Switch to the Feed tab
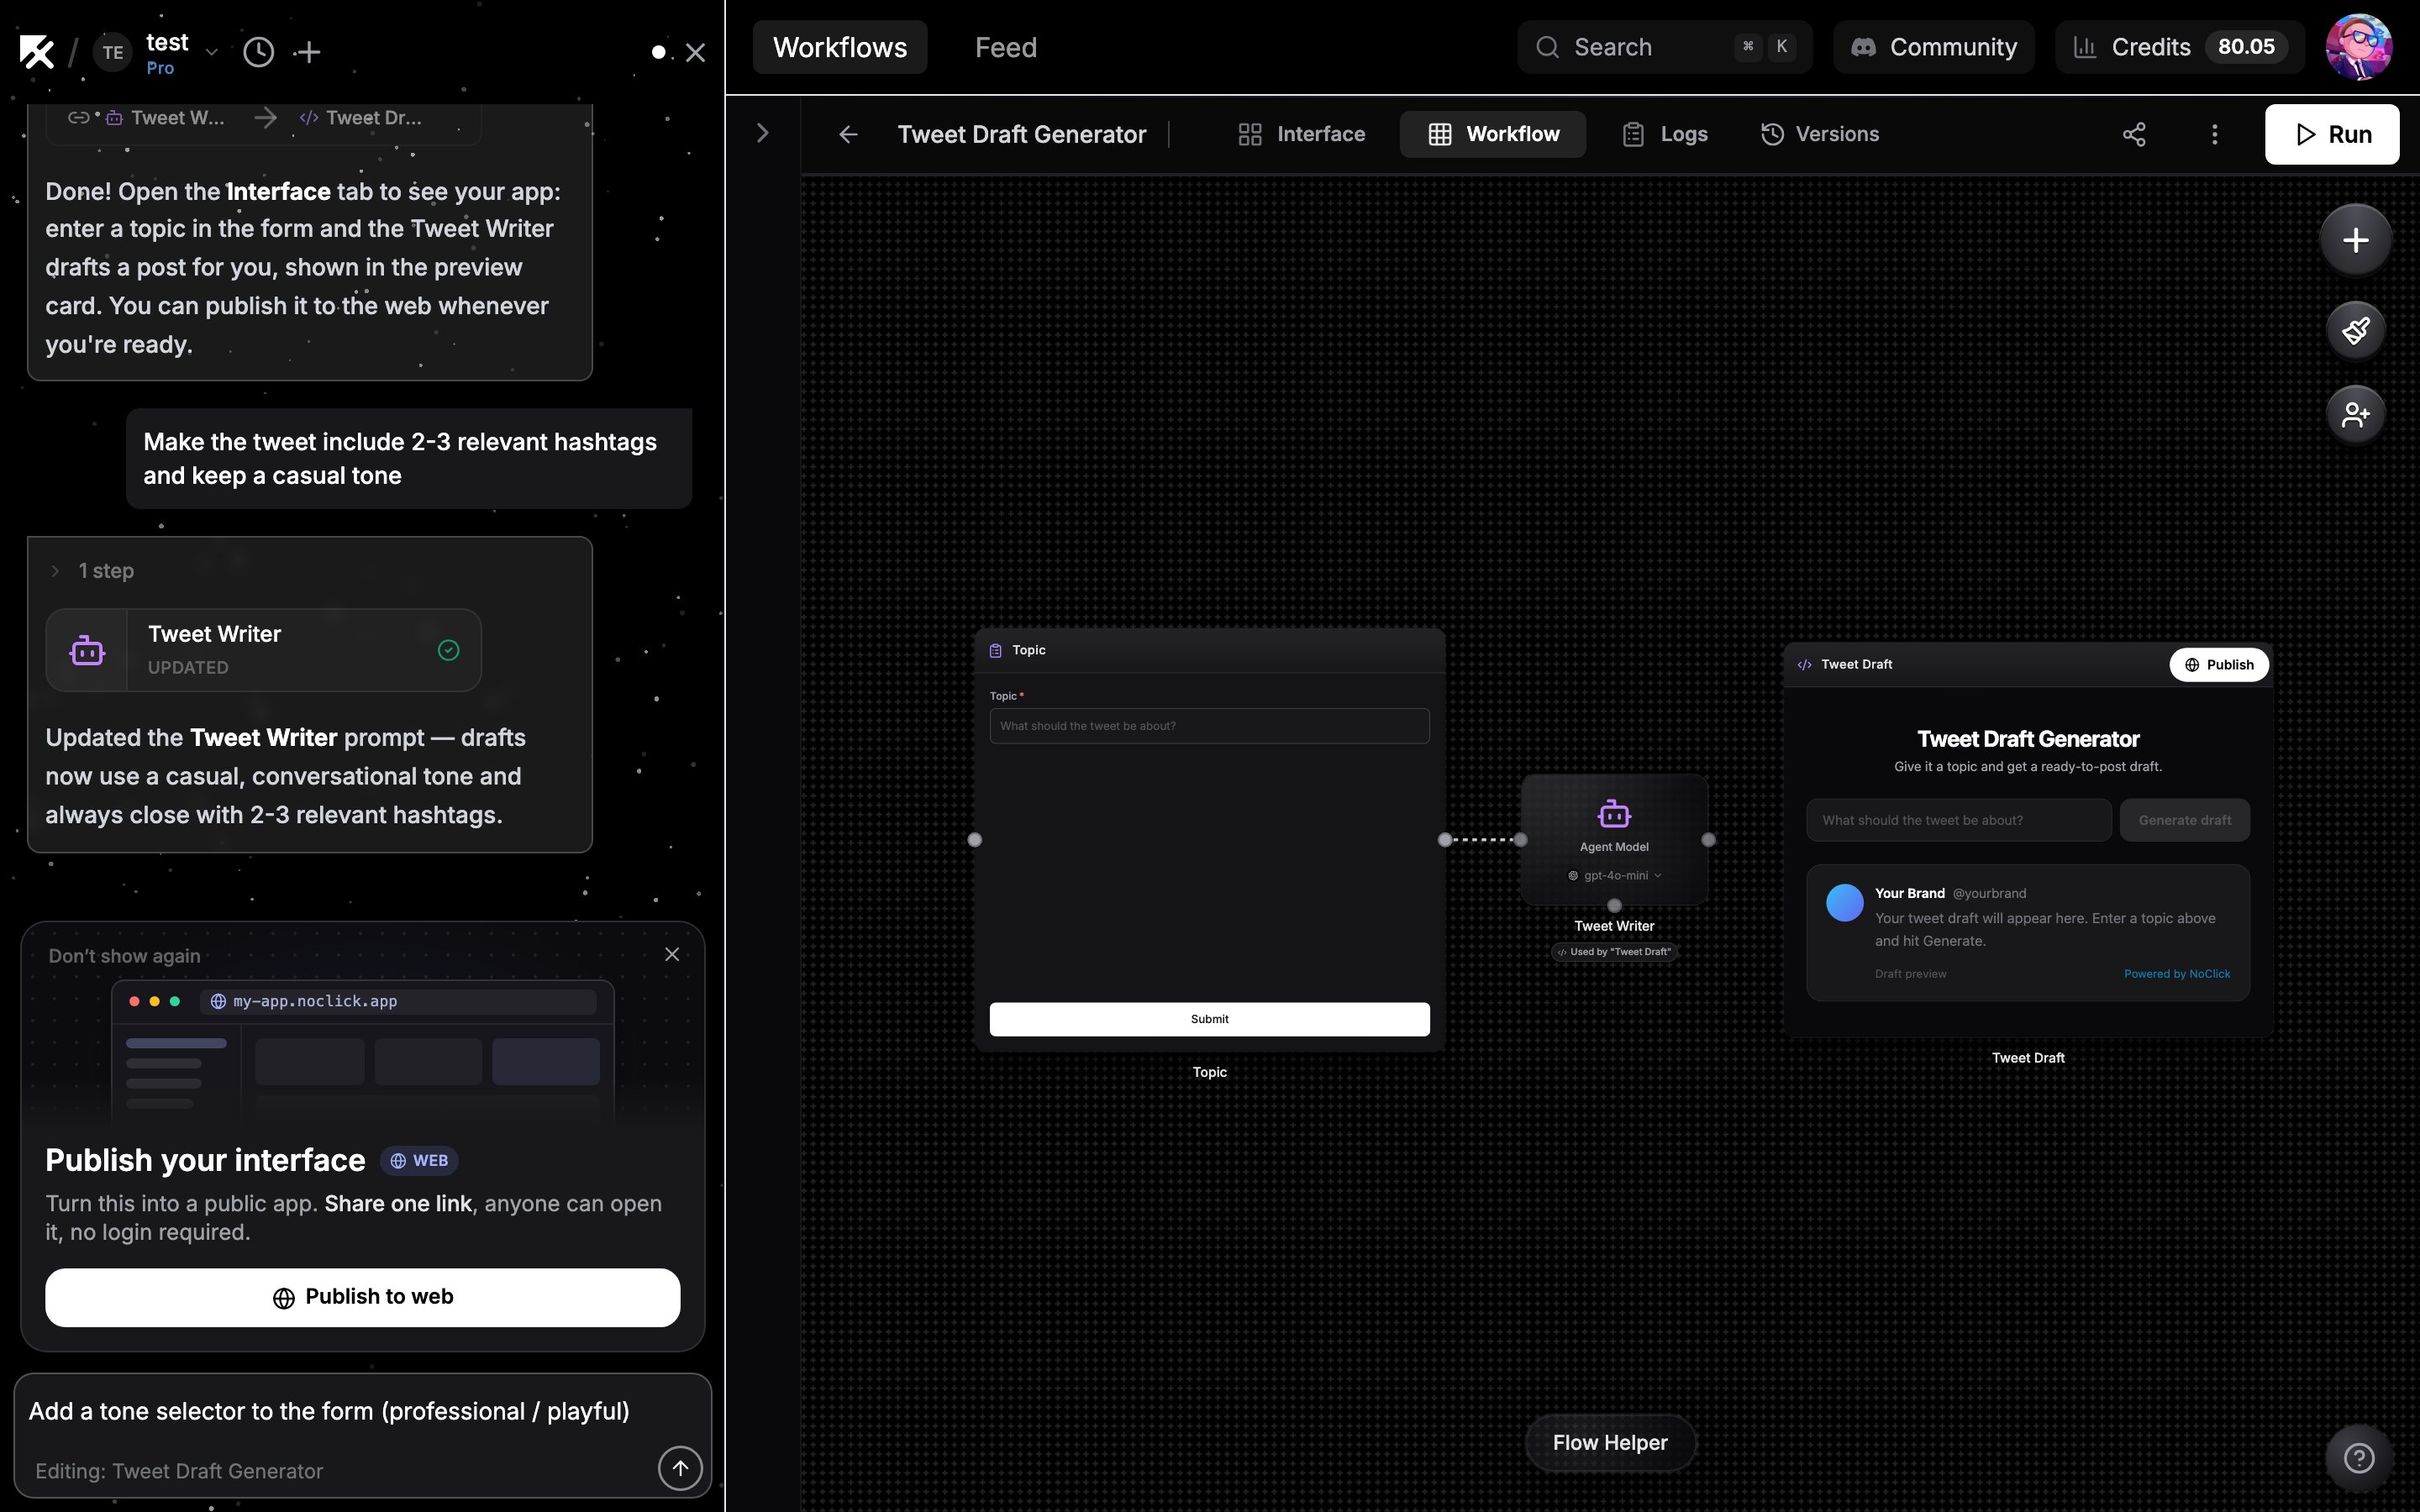This screenshot has height=1512, width=2420. (x=1006, y=47)
